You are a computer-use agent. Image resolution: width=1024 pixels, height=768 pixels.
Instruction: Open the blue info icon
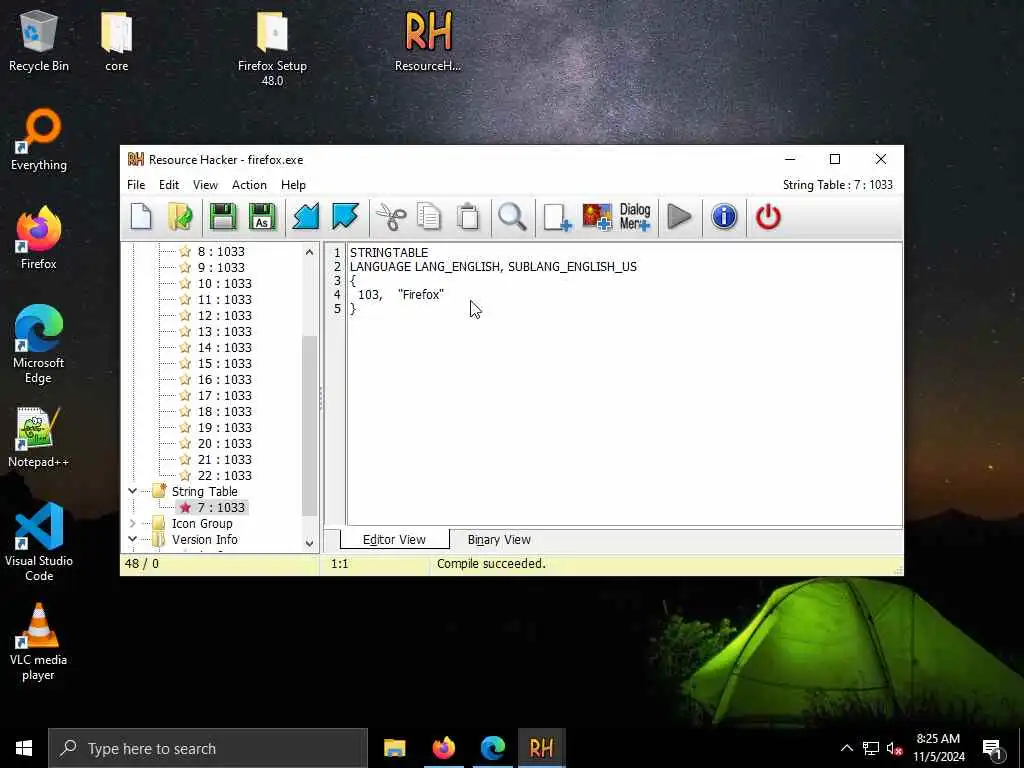(724, 217)
